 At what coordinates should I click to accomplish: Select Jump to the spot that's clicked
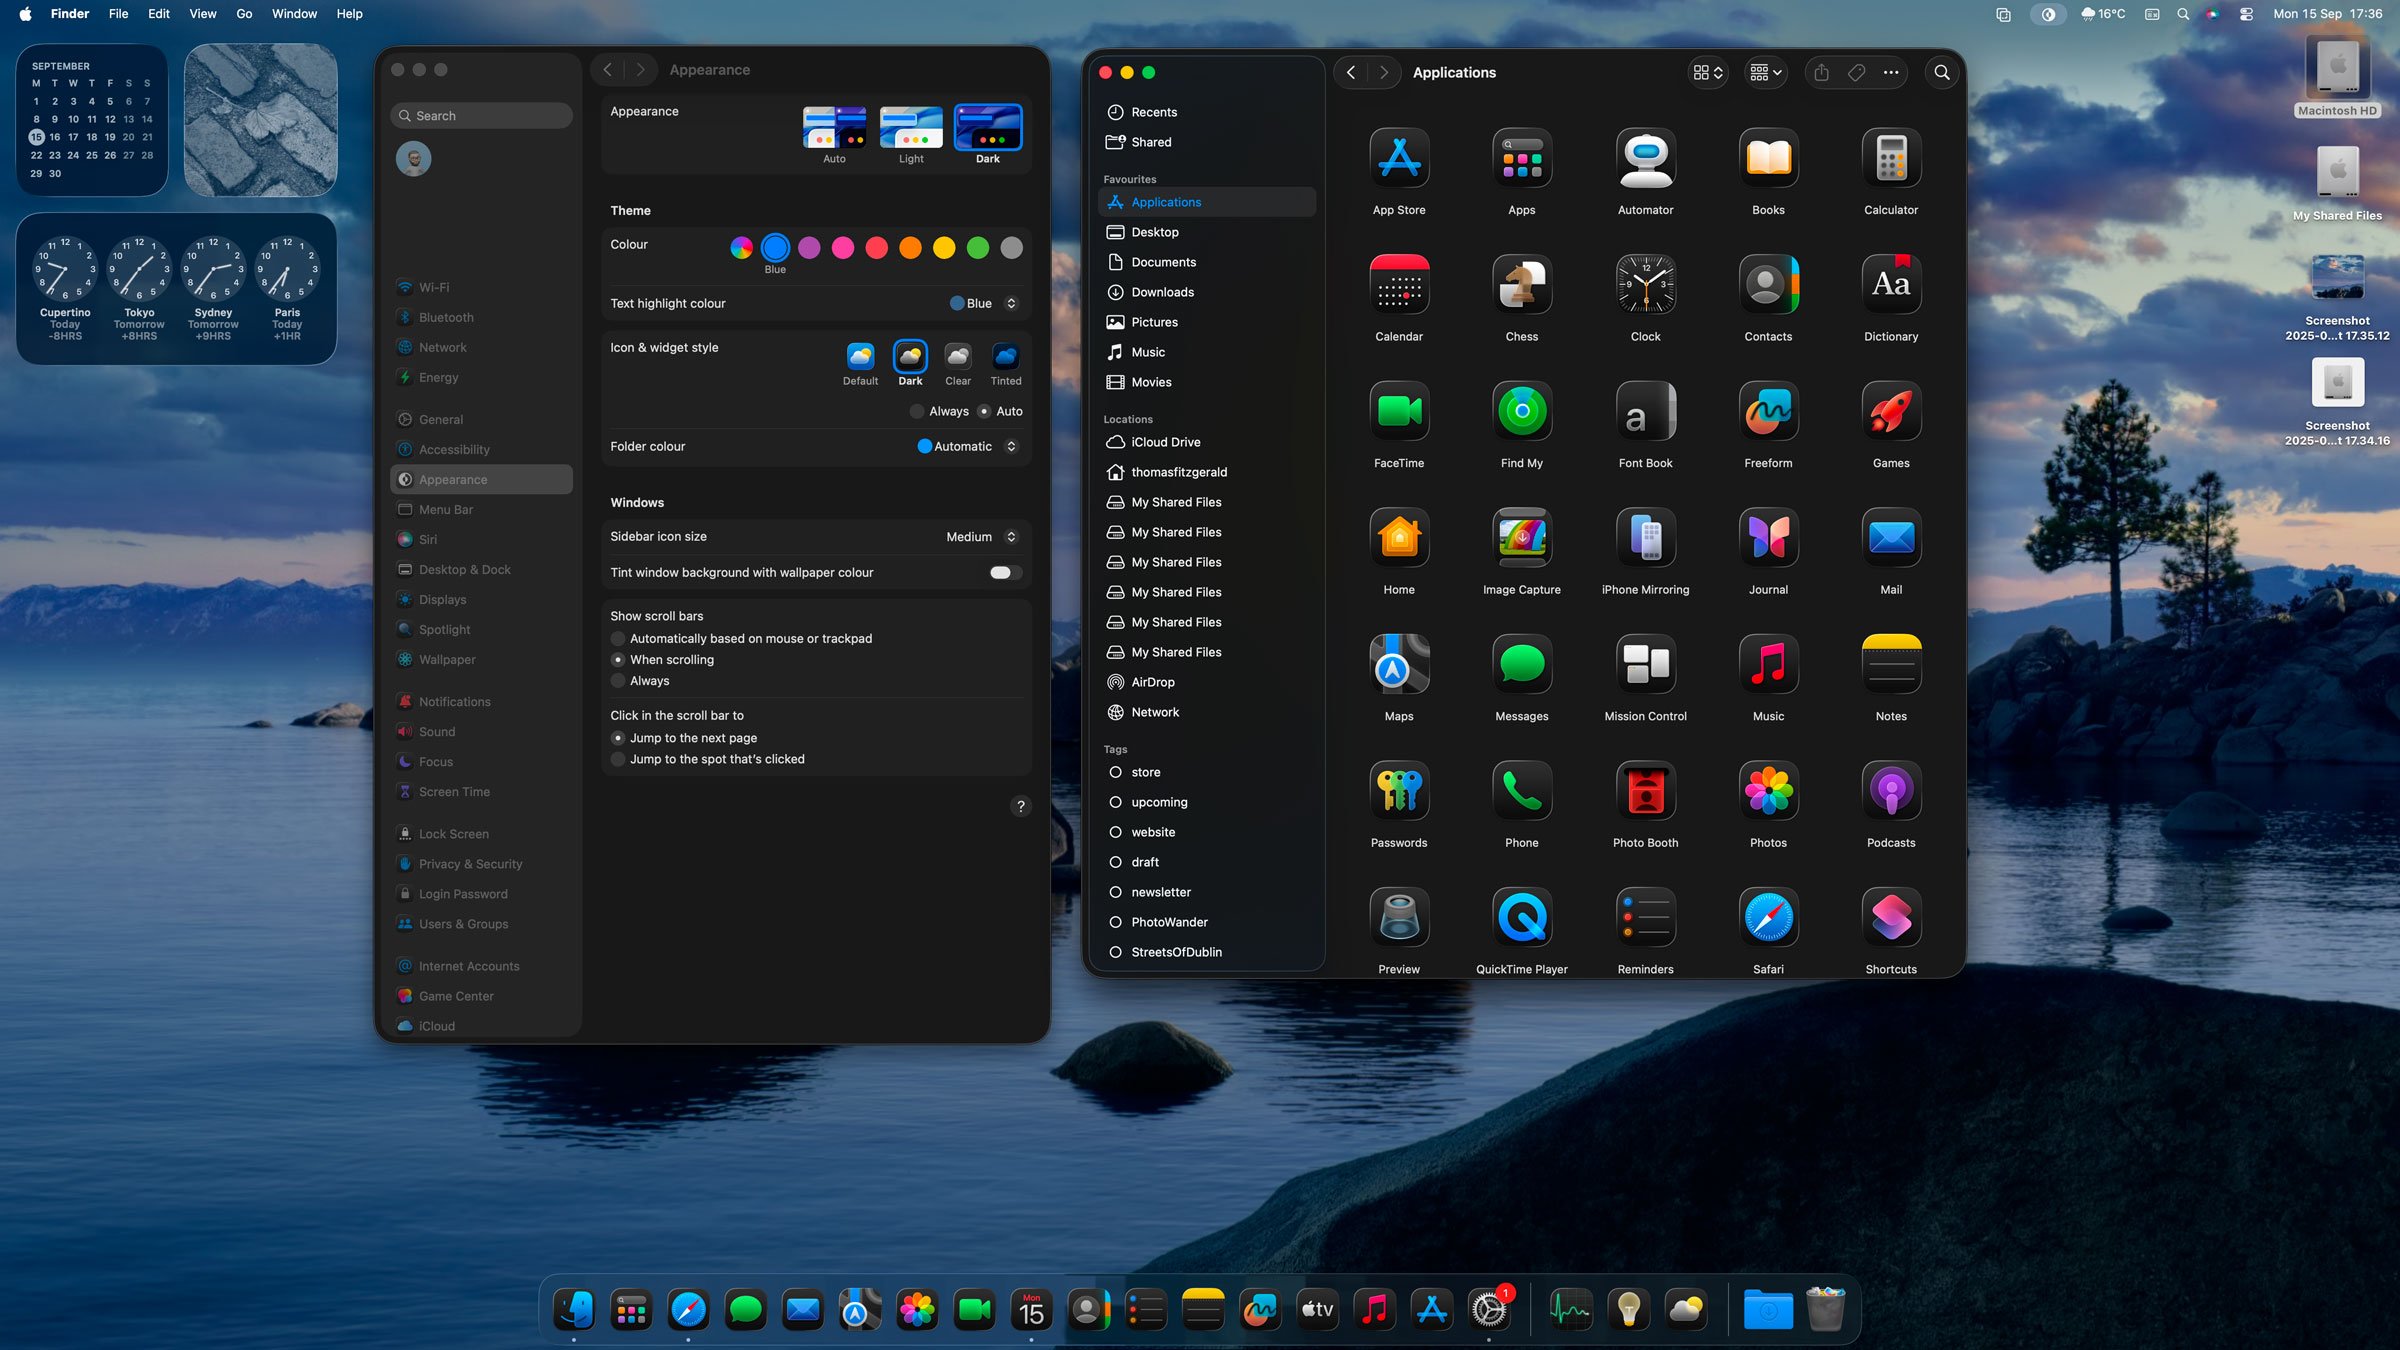(618, 759)
